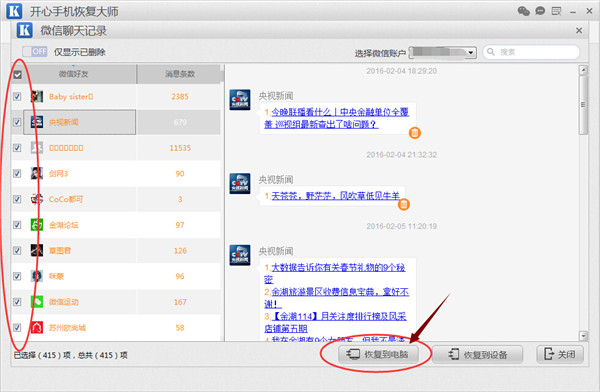This screenshot has height=392, width=600.
Task: Sort by 微信好友 column header
Action: click(73, 74)
